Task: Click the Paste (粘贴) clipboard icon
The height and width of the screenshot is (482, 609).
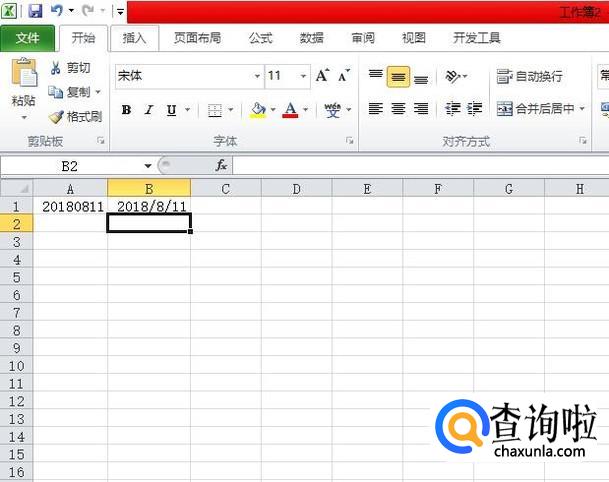Action: [x=22, y=76]
